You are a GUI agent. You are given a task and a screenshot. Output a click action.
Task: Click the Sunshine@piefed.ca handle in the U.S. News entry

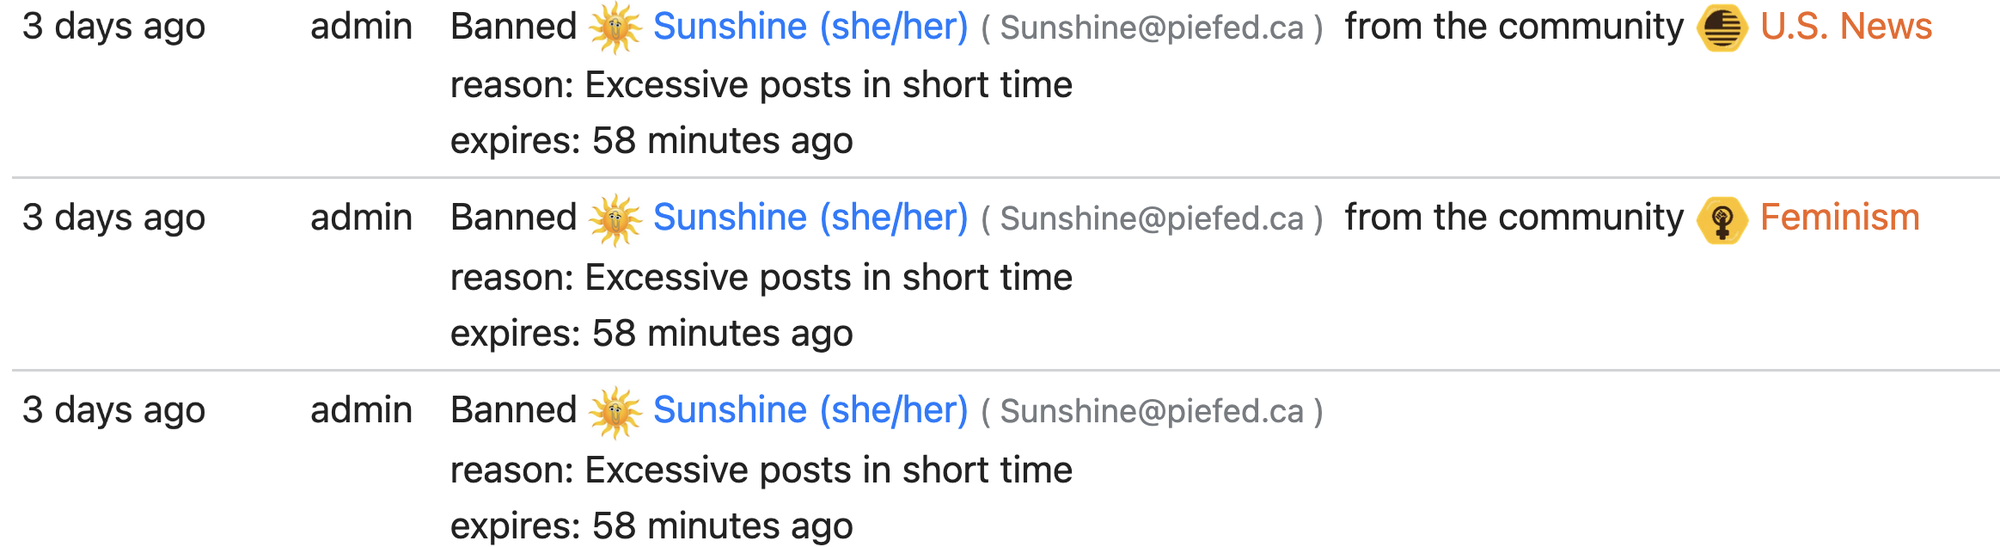click(x=1152, y=28)
